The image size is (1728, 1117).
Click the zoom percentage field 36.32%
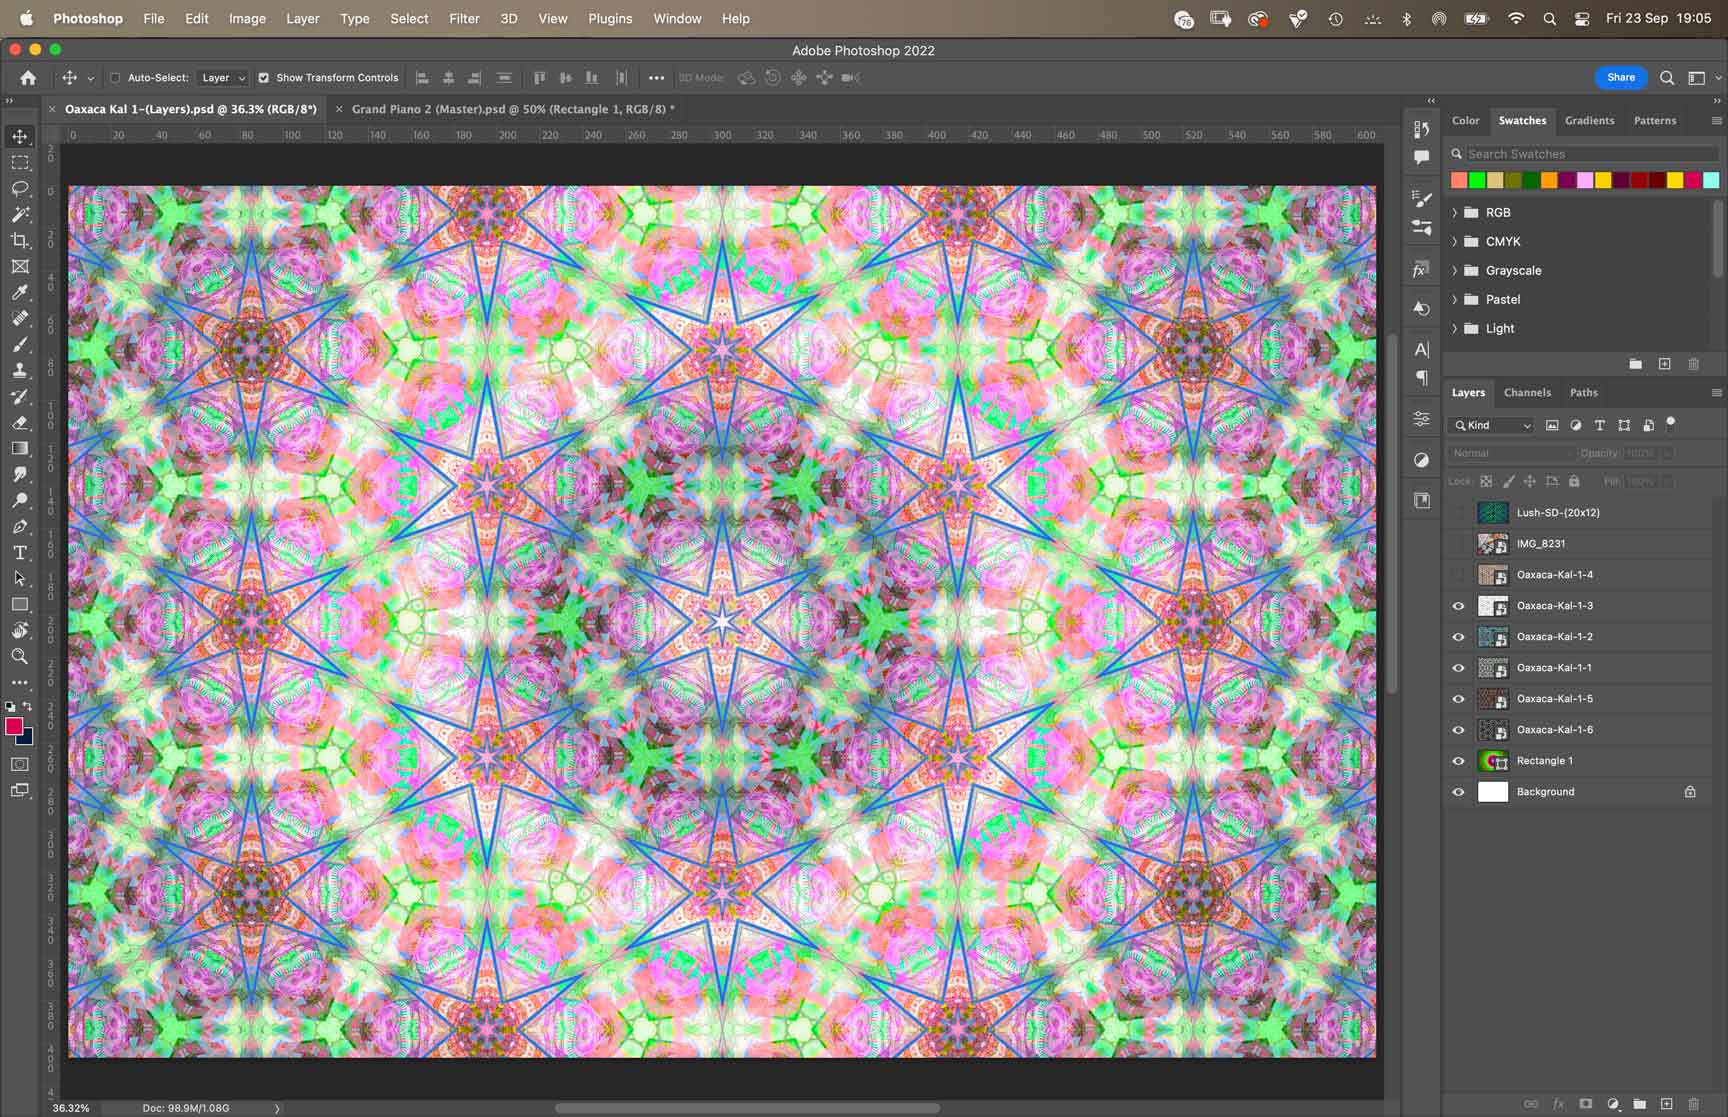coord(71,1108)
